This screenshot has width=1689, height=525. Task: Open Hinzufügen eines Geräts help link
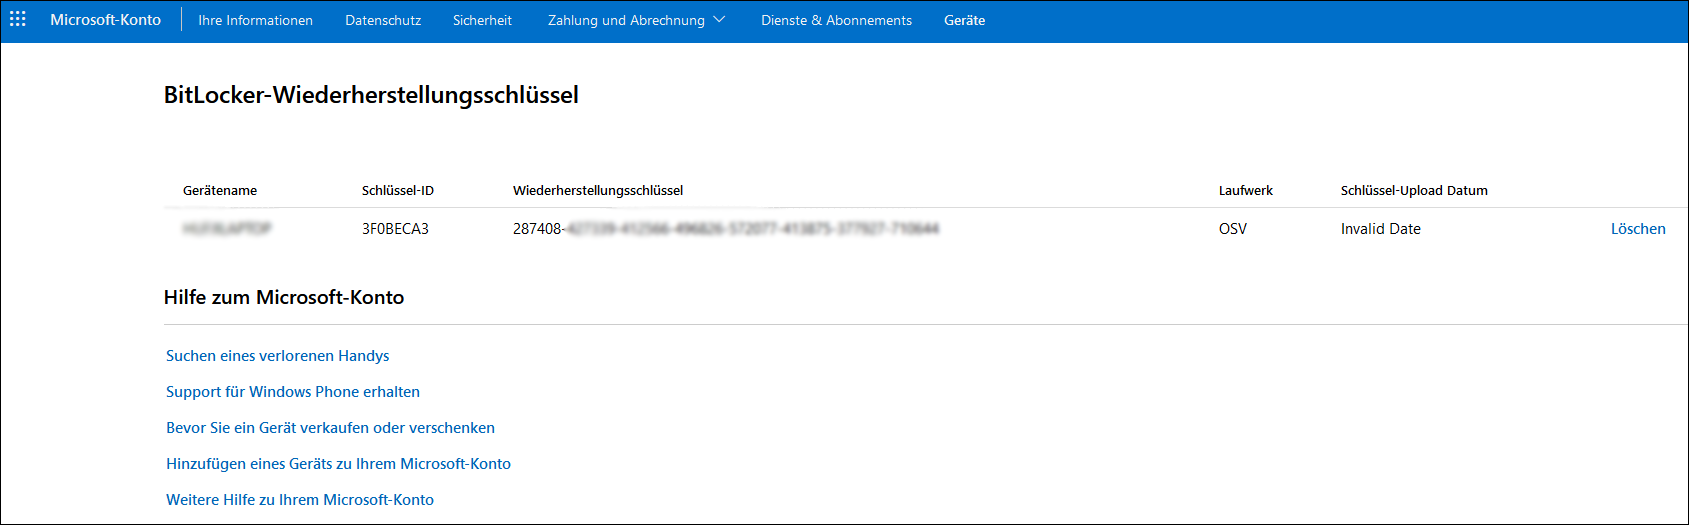(x=338, y=464)
